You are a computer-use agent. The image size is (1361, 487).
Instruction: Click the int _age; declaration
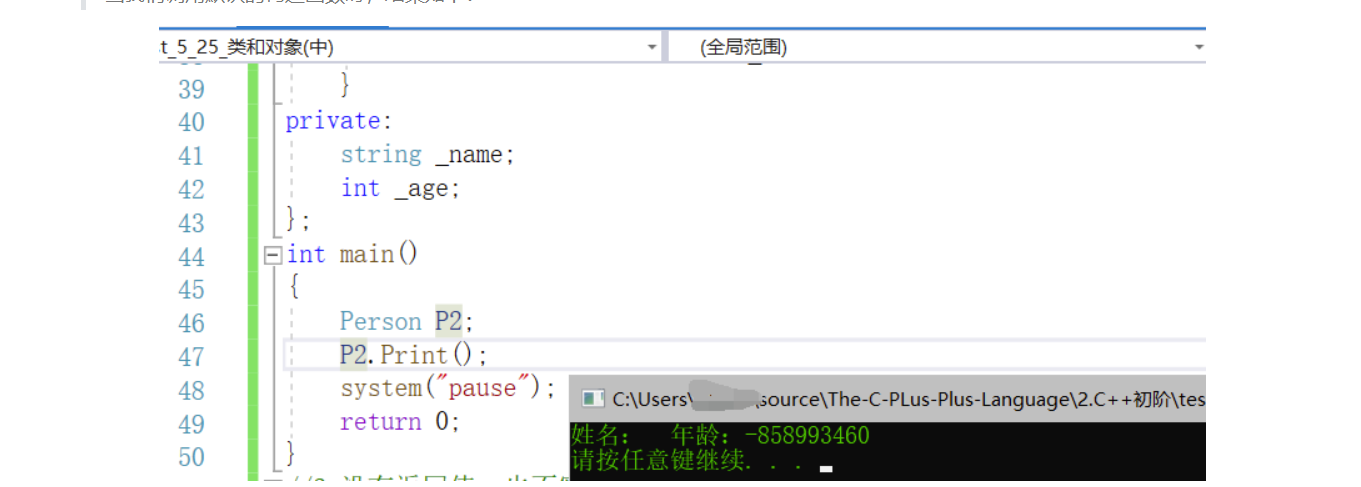[400, 188]
